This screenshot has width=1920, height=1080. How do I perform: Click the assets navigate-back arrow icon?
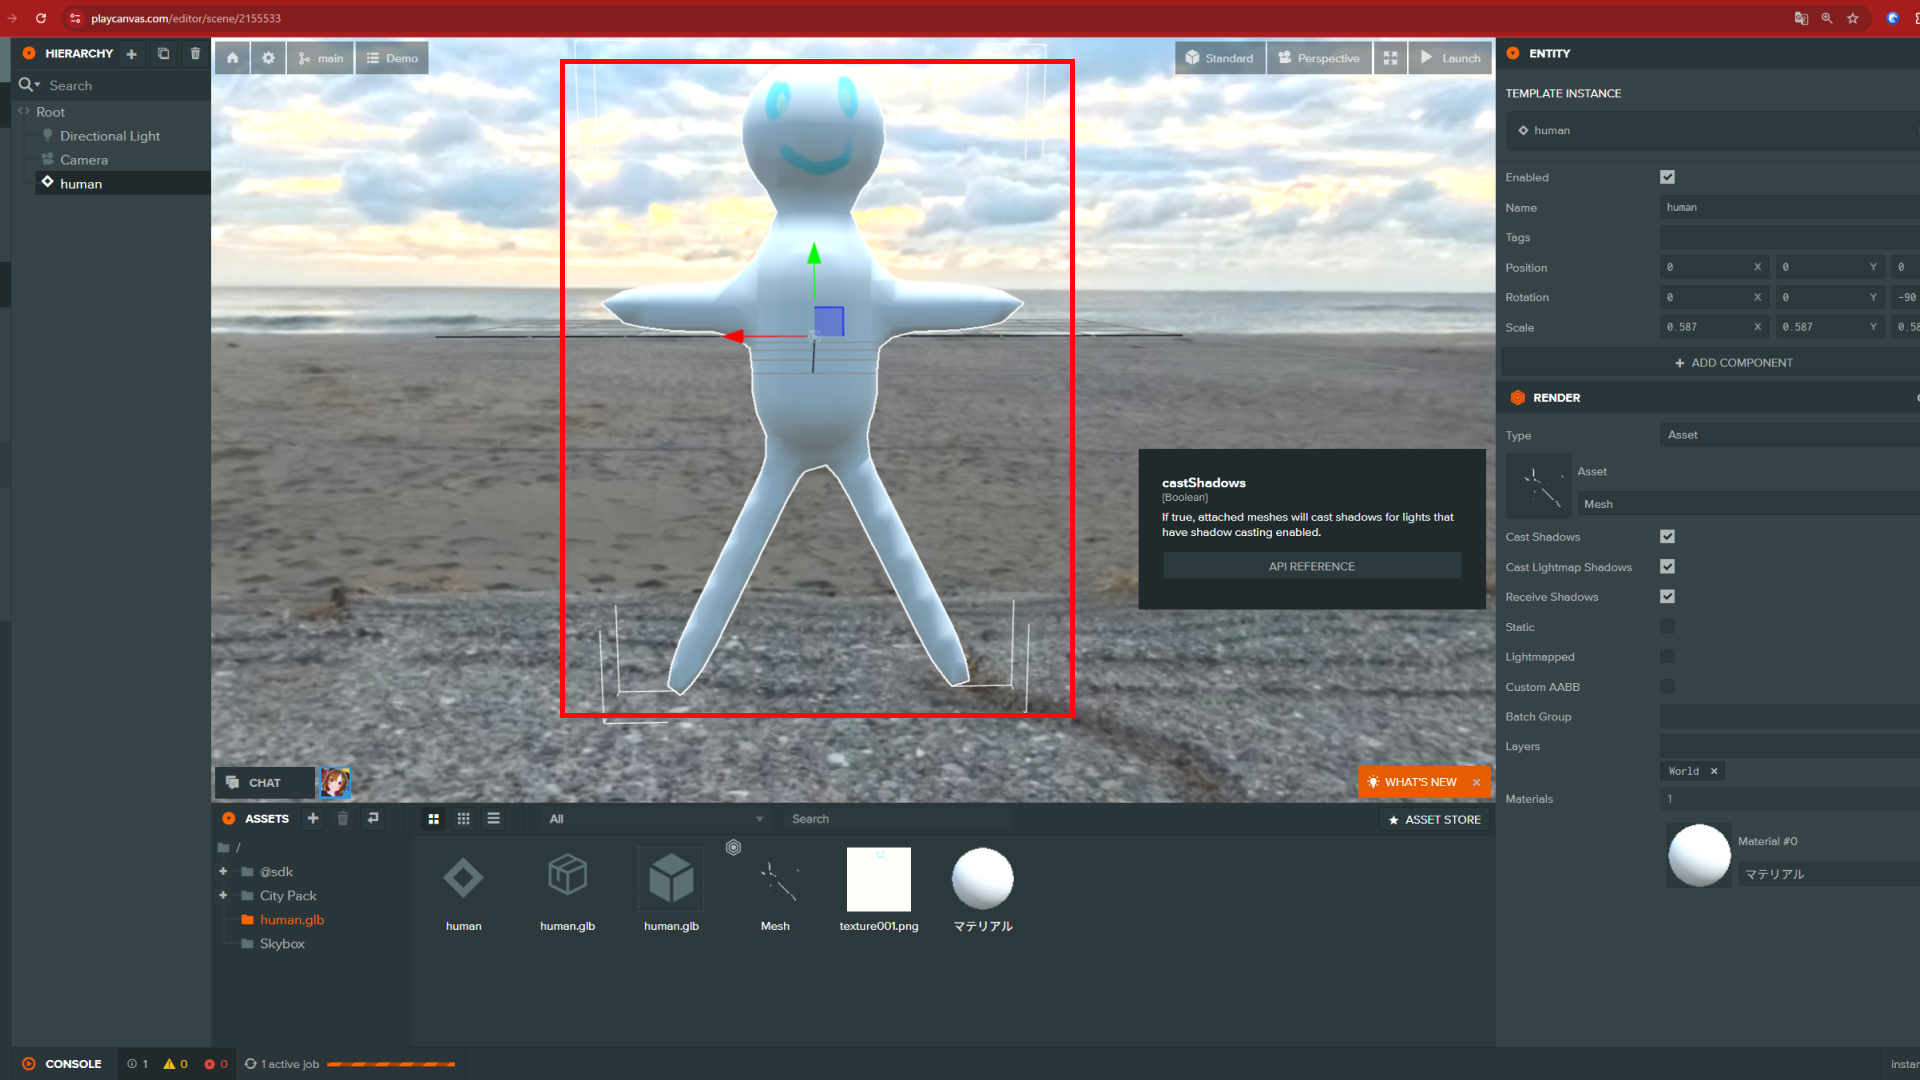tap(373, 819)
